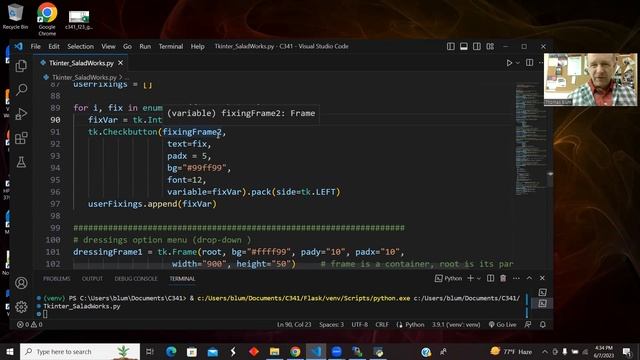
Task: Run the Python file play button
Action: coord(509,63)
